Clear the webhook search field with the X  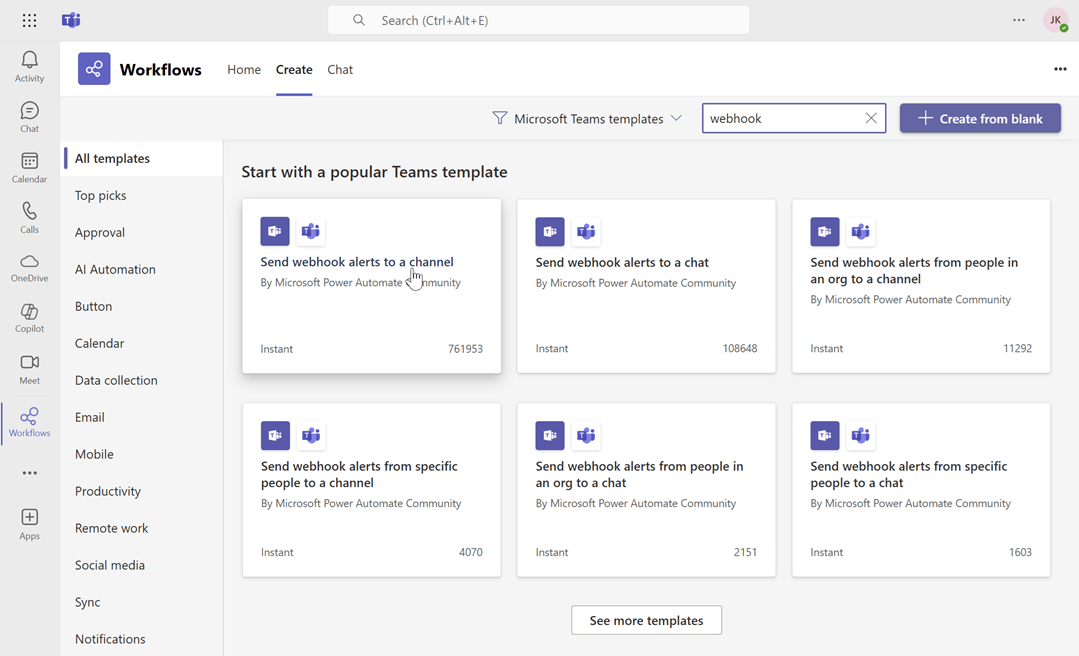870,117
